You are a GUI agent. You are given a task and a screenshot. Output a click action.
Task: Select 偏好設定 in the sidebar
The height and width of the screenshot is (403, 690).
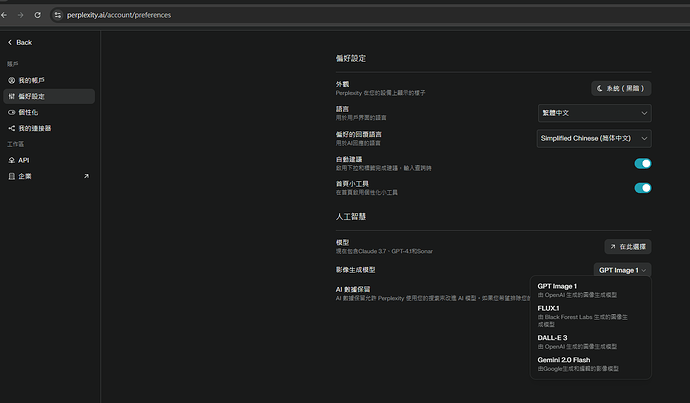tap(48, 96)
